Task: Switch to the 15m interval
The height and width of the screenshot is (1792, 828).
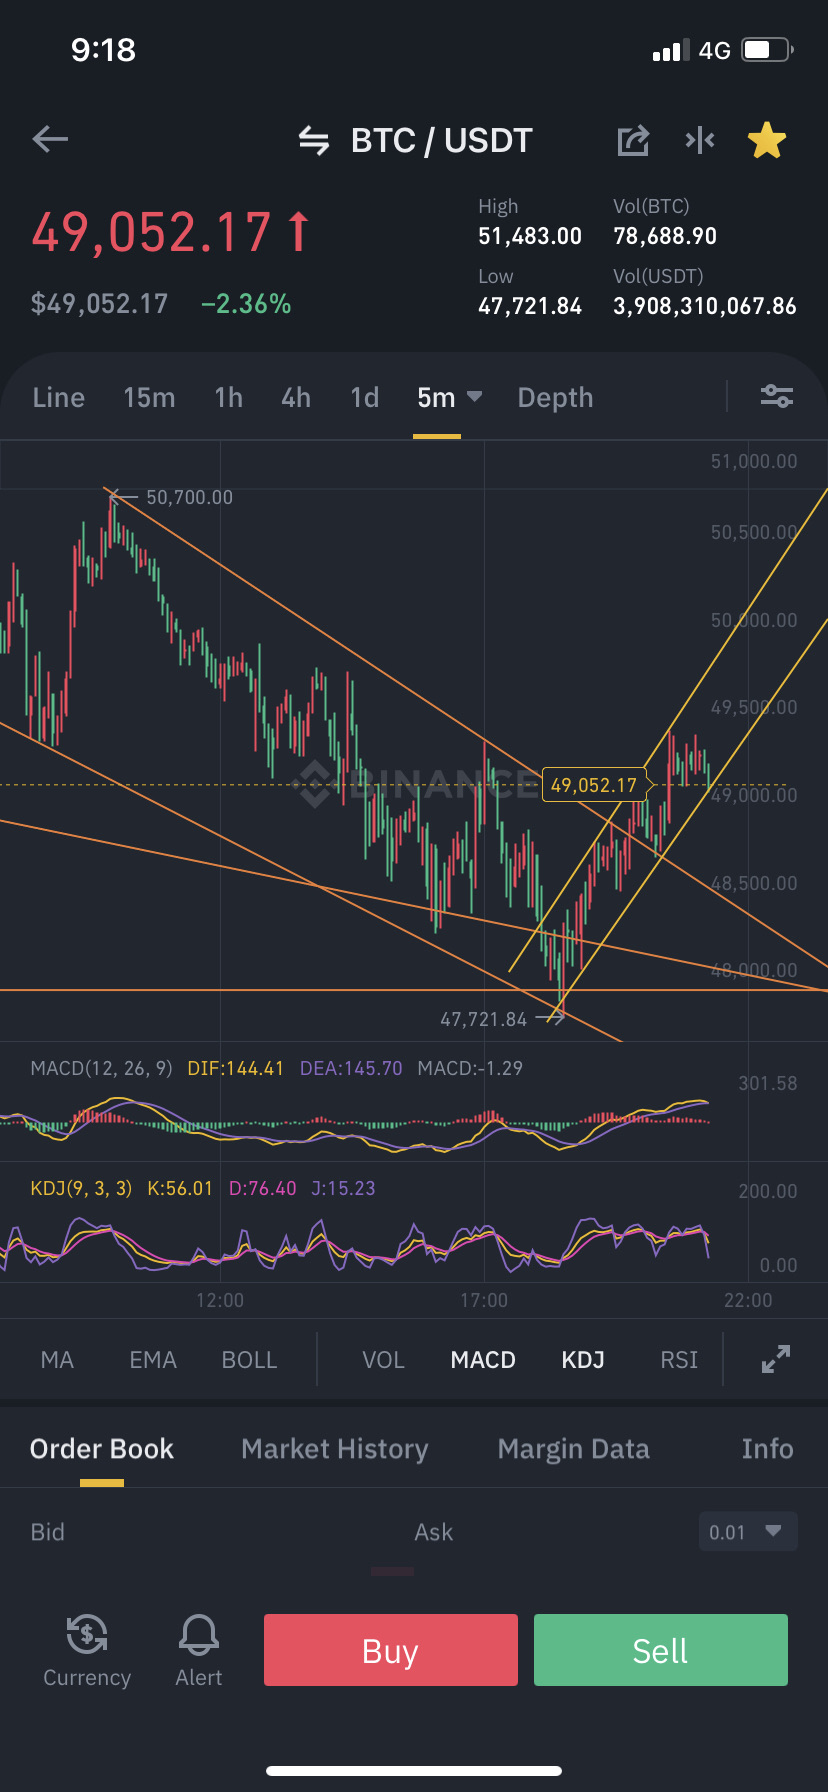Action: pos(149,398)
